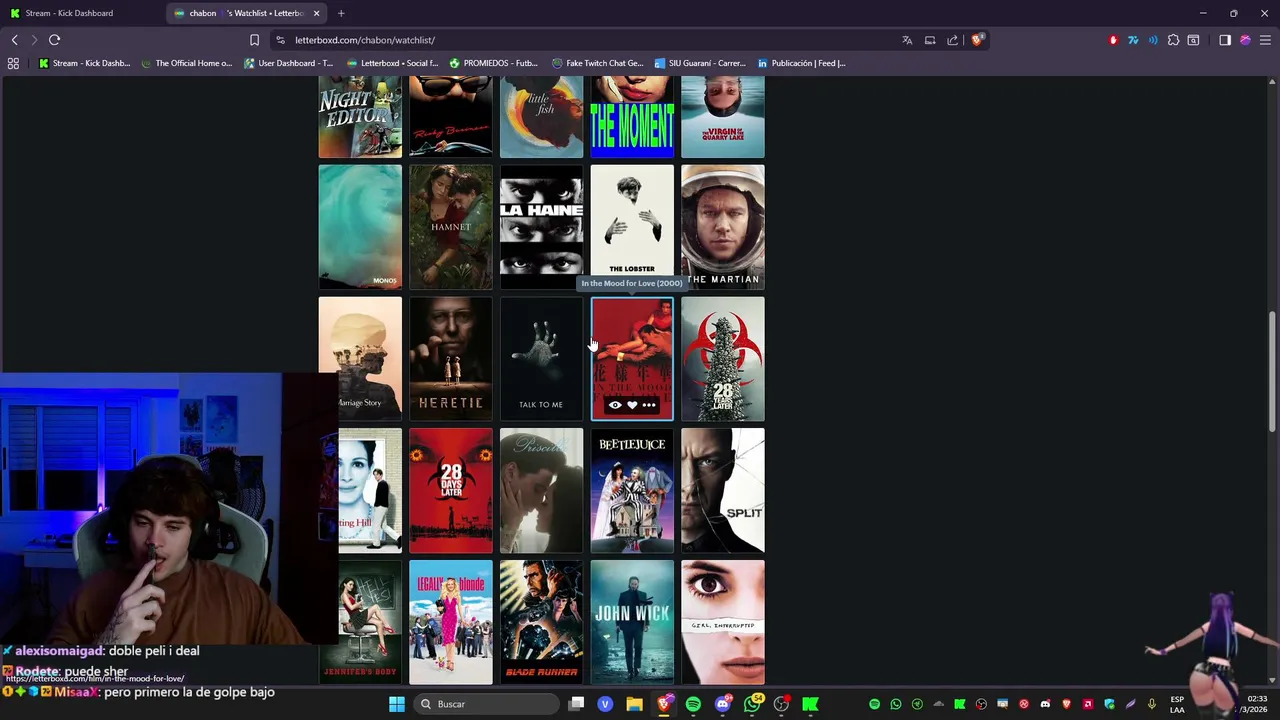Viewport: 1280px width, 720px height.
Task: Open the Hamnet poster
Action: coord(451,227)
